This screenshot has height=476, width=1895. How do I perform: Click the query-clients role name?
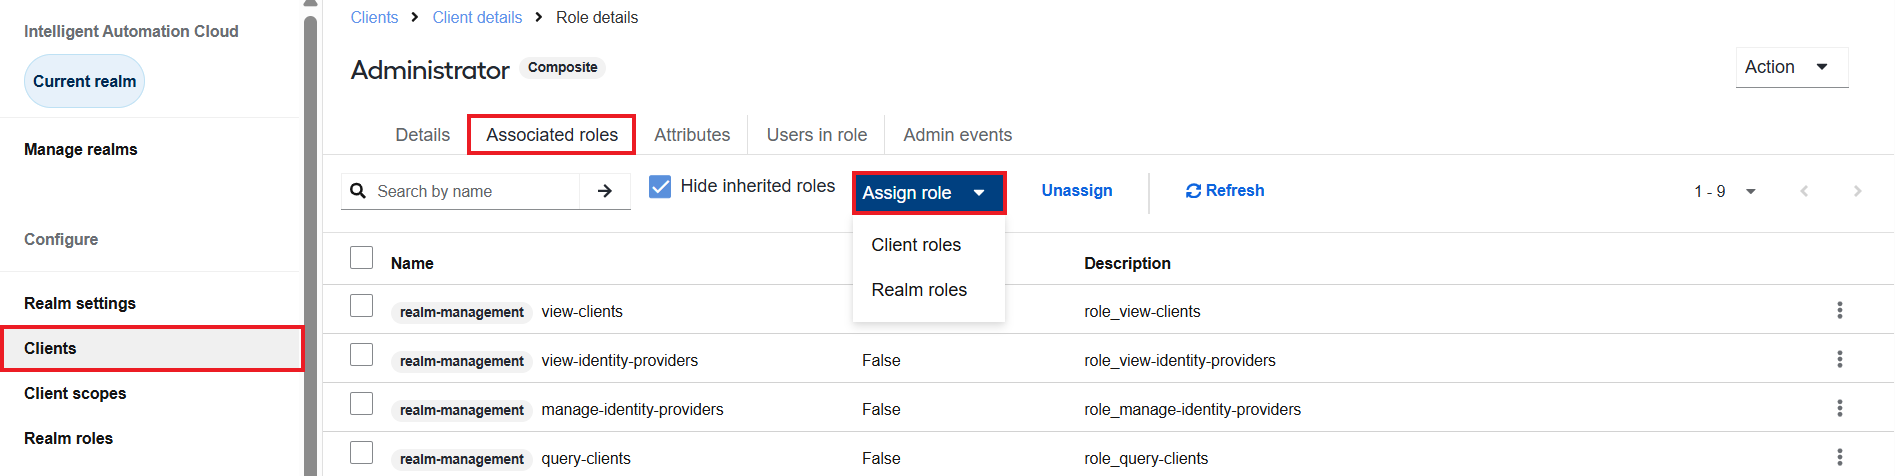[x=586, y=458]
